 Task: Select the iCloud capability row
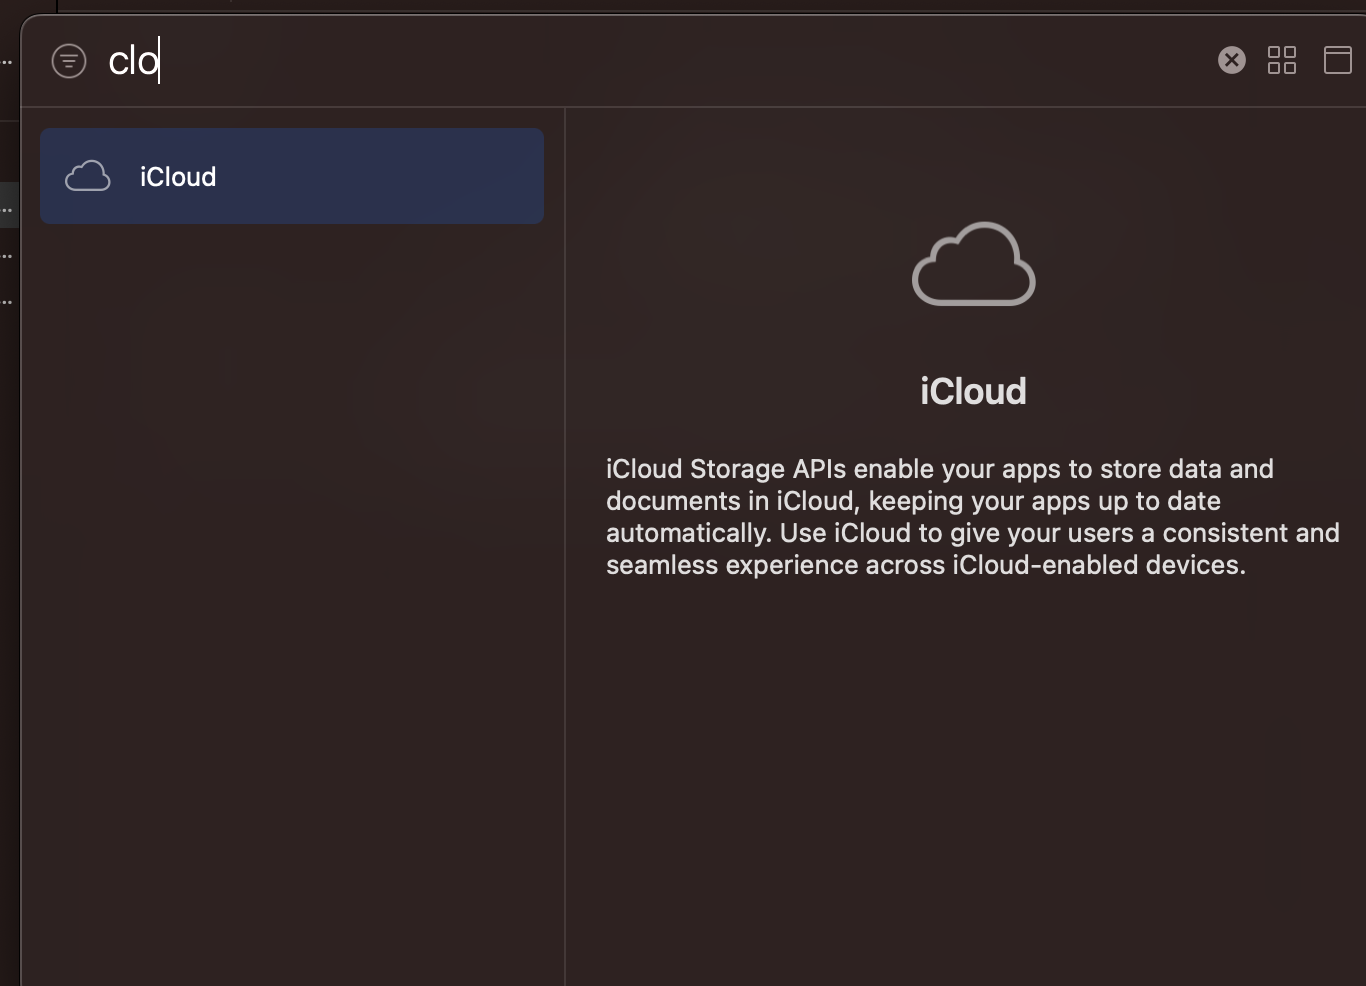click(x=292, y=176)
